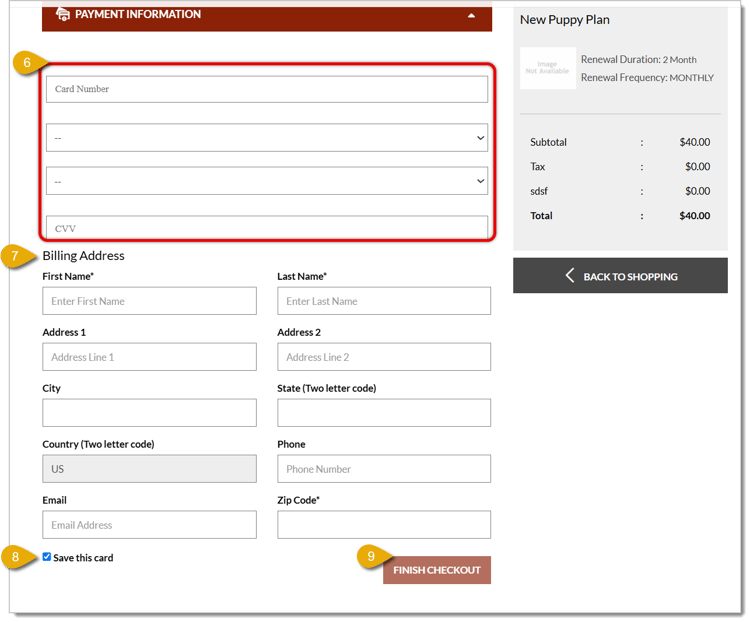
Task: Uncheck the Save this card checkbox
Action: 46,557
